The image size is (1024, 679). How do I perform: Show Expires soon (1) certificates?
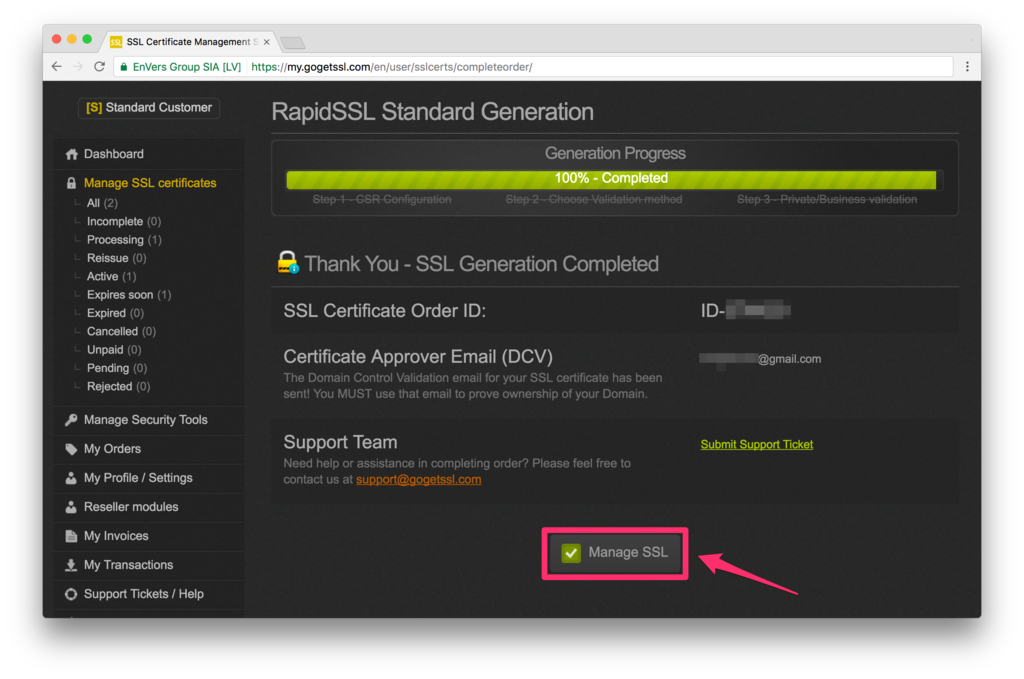point(129,294)
